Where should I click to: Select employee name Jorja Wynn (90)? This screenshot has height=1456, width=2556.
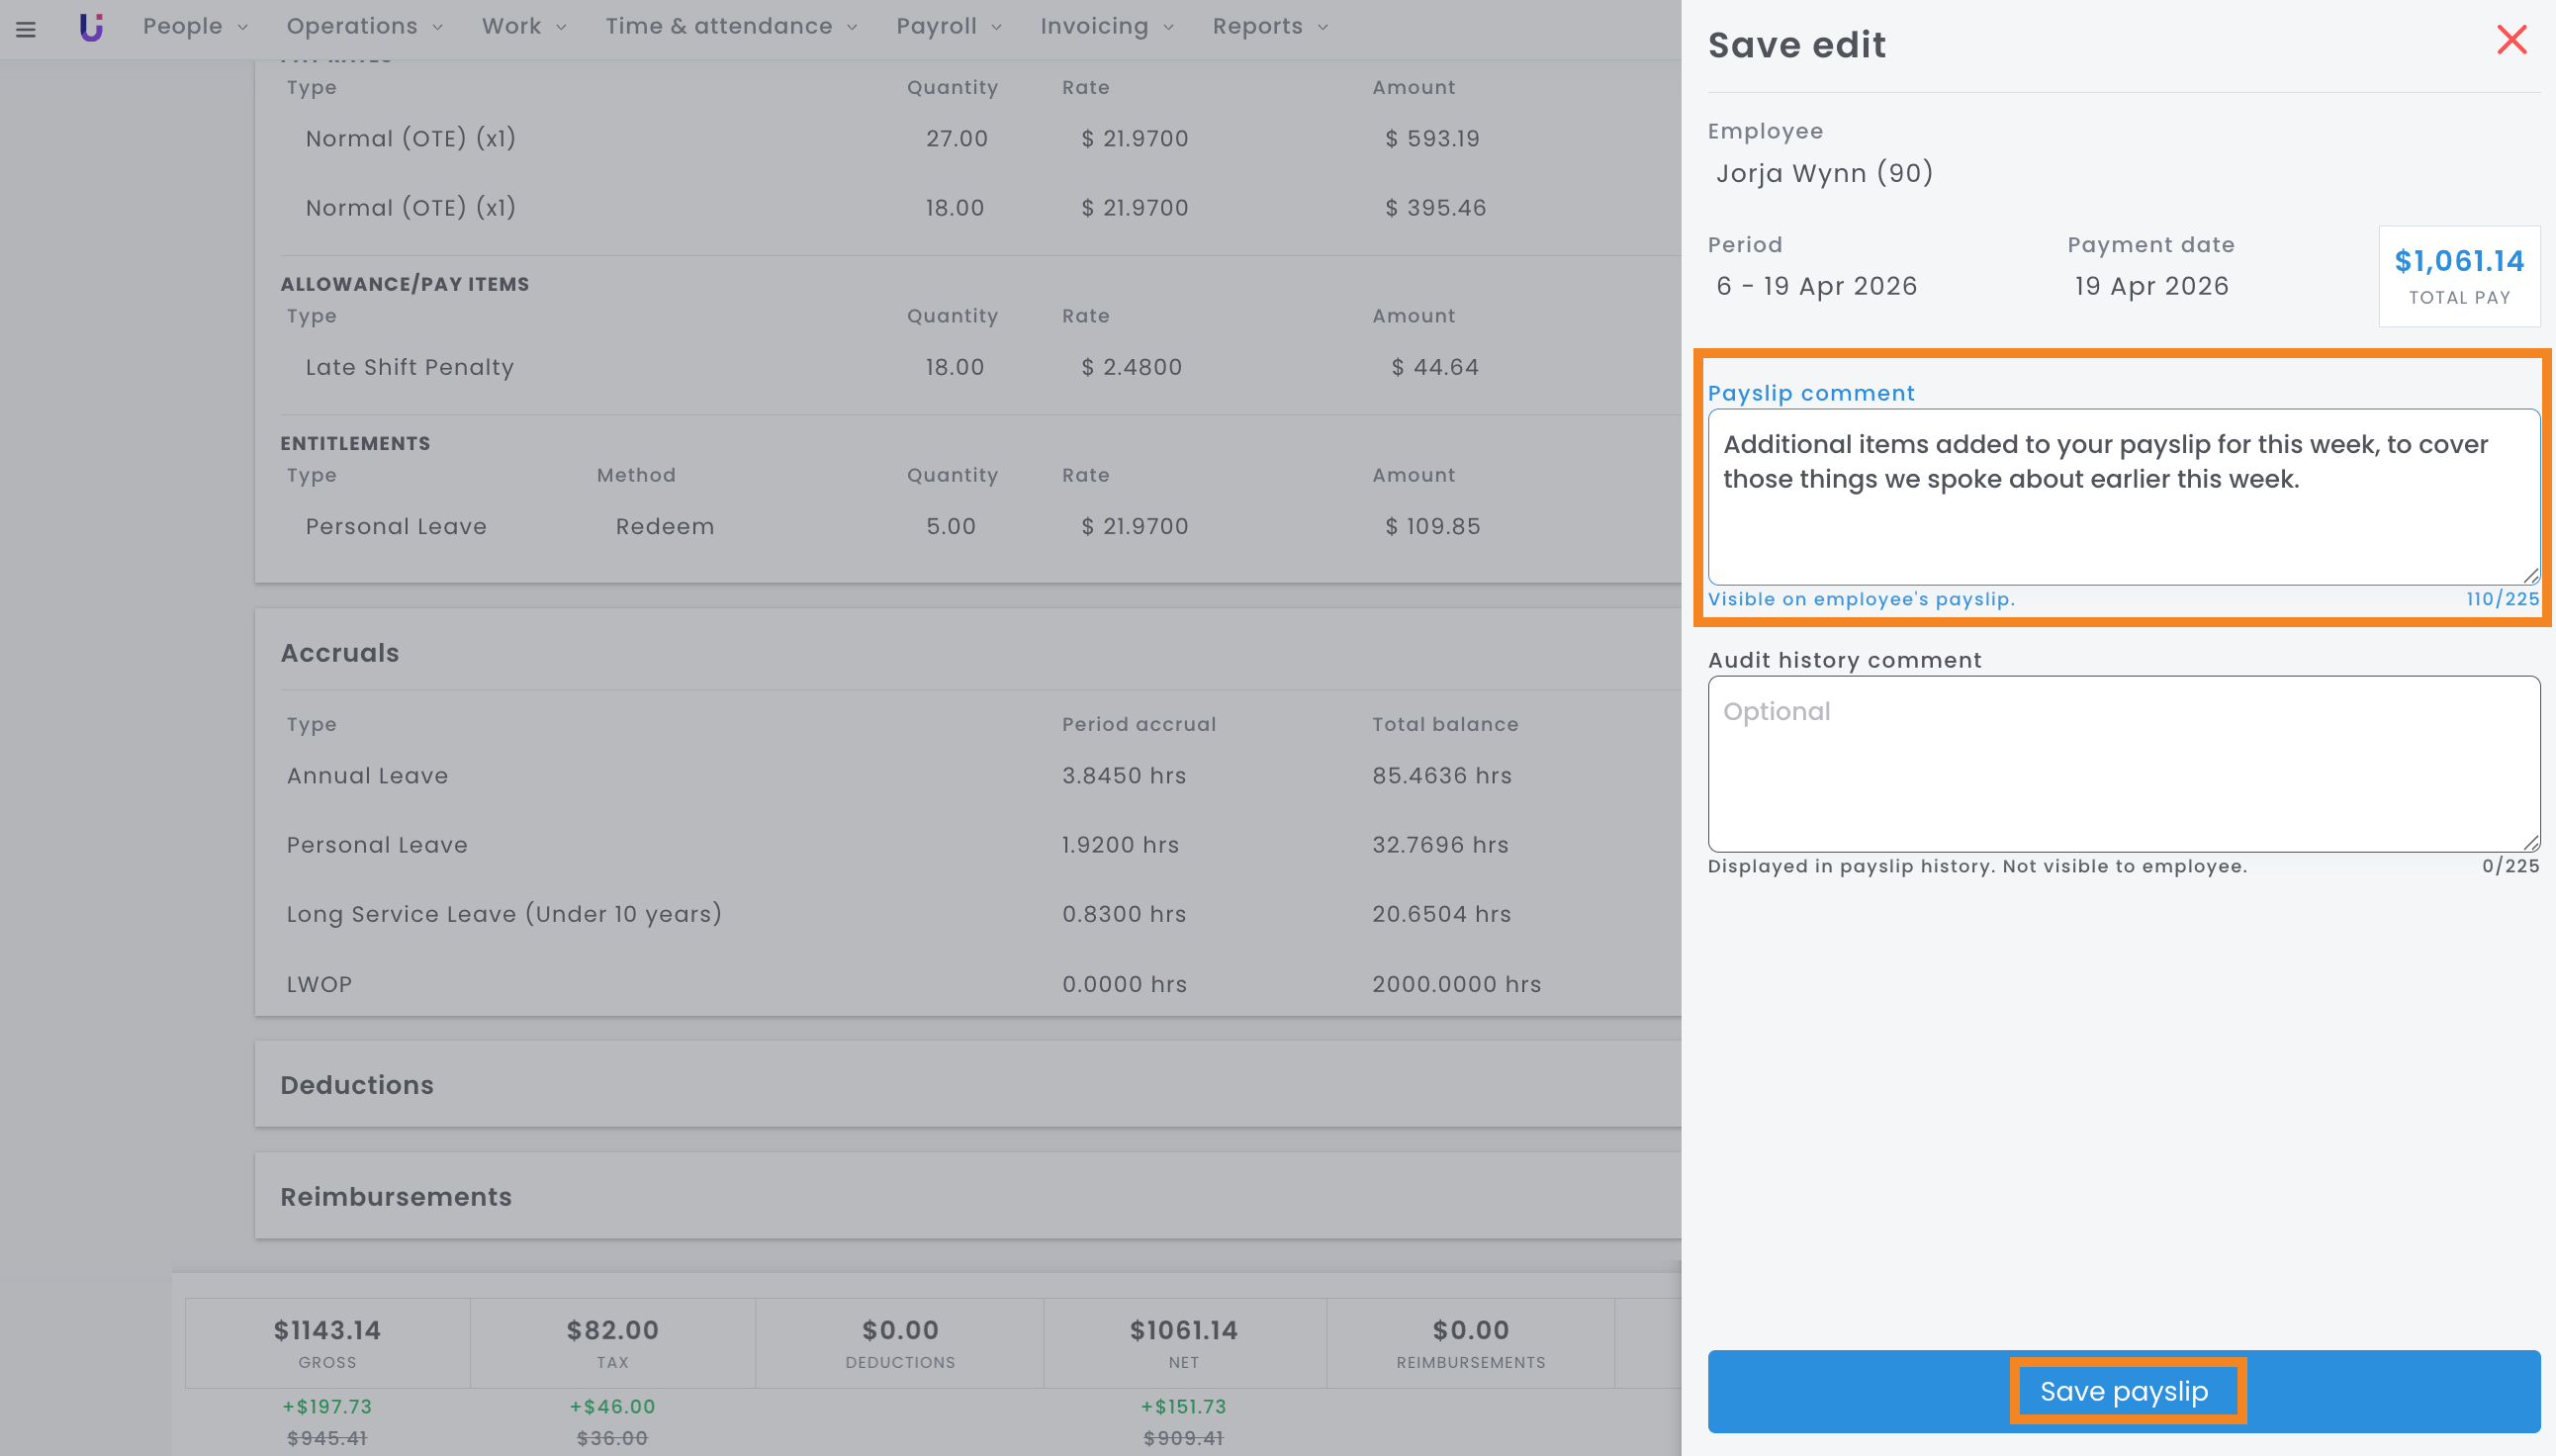click(x=1825, y=173)
